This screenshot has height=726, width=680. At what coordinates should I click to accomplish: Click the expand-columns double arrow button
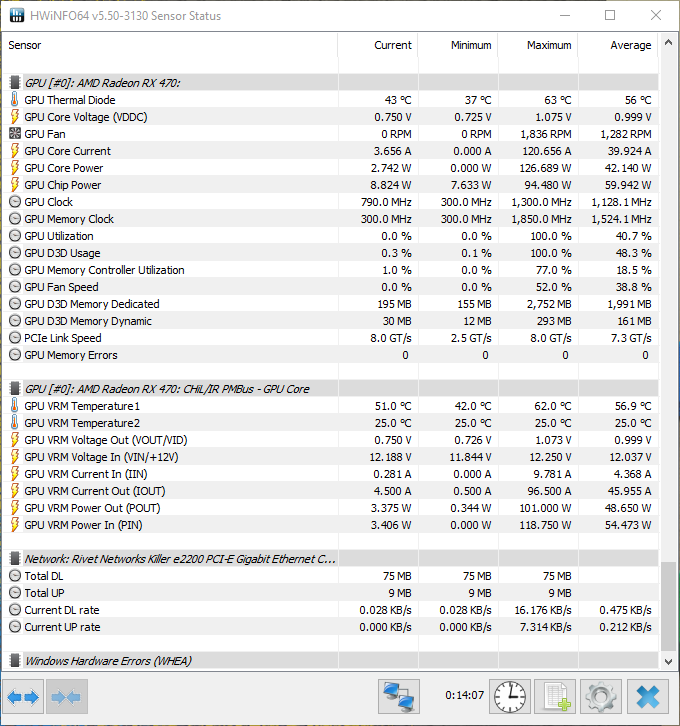coord(23,696)
